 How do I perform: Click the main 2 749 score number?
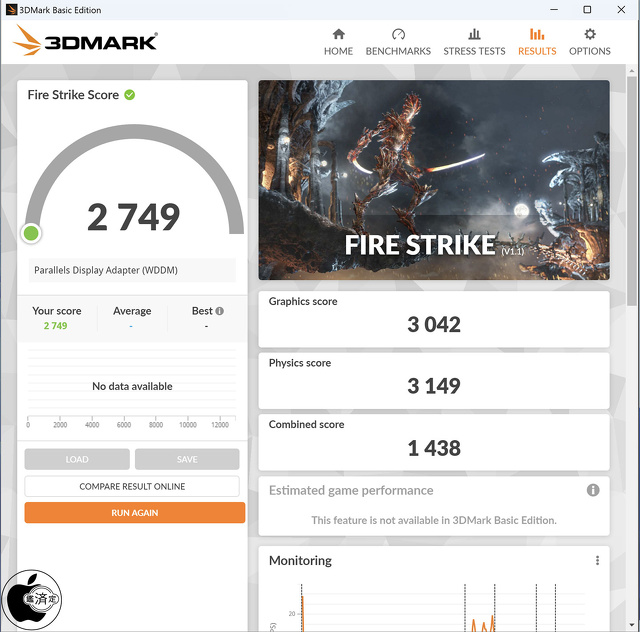(x=133, y=217)
